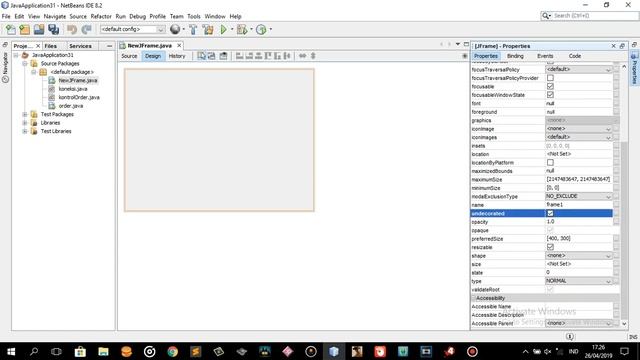Click the Preview Design icon
This screenshot has height=360, width=640.
[x=223, y=56]
